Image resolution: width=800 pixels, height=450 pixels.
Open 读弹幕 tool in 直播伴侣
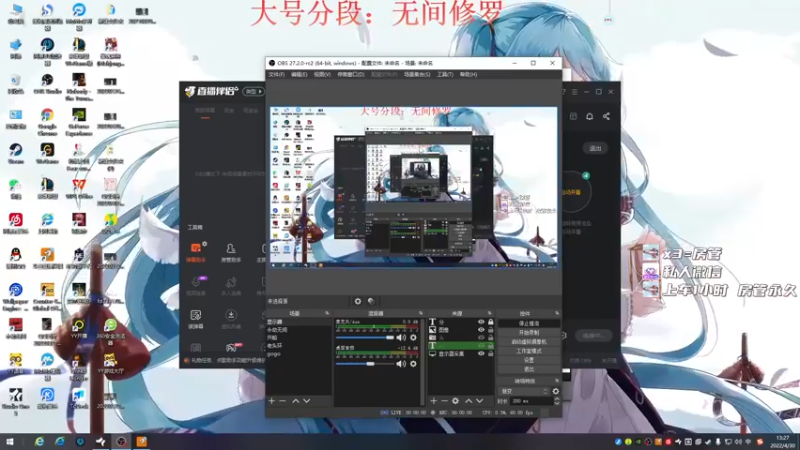click(x=195, y=319)
